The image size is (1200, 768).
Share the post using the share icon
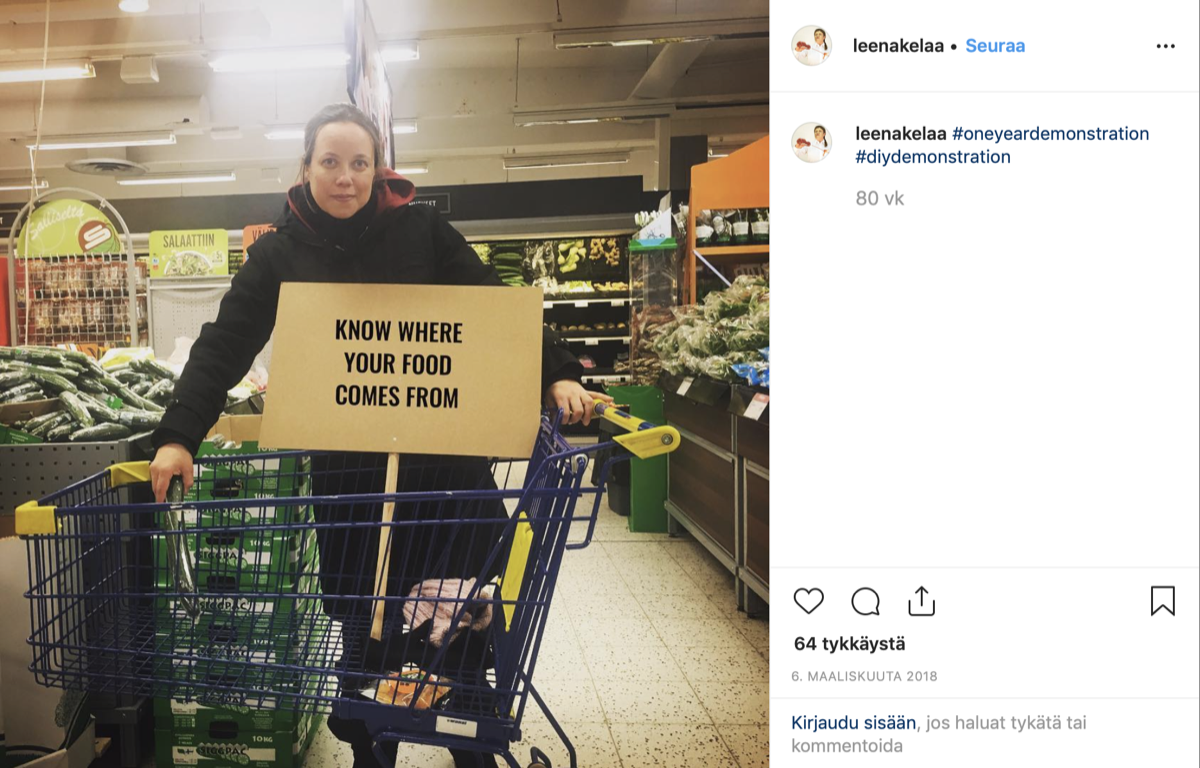921,601
